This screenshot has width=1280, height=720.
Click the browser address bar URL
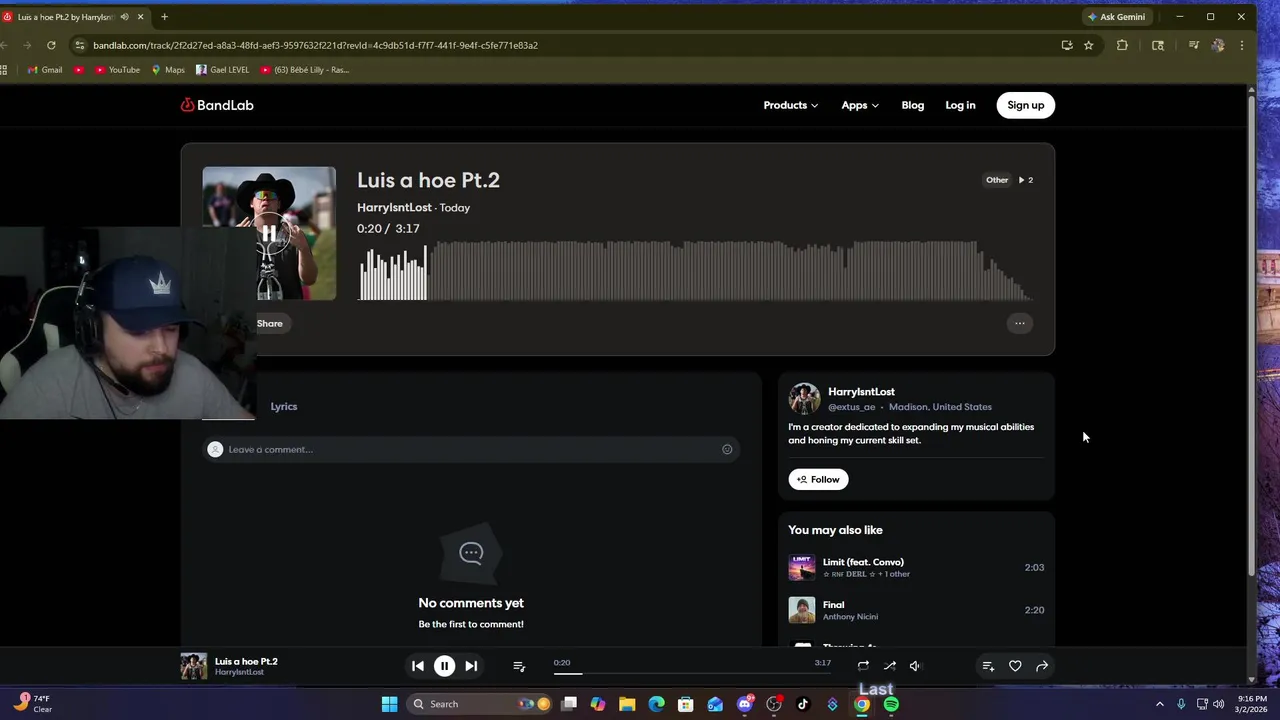(315, 45)
